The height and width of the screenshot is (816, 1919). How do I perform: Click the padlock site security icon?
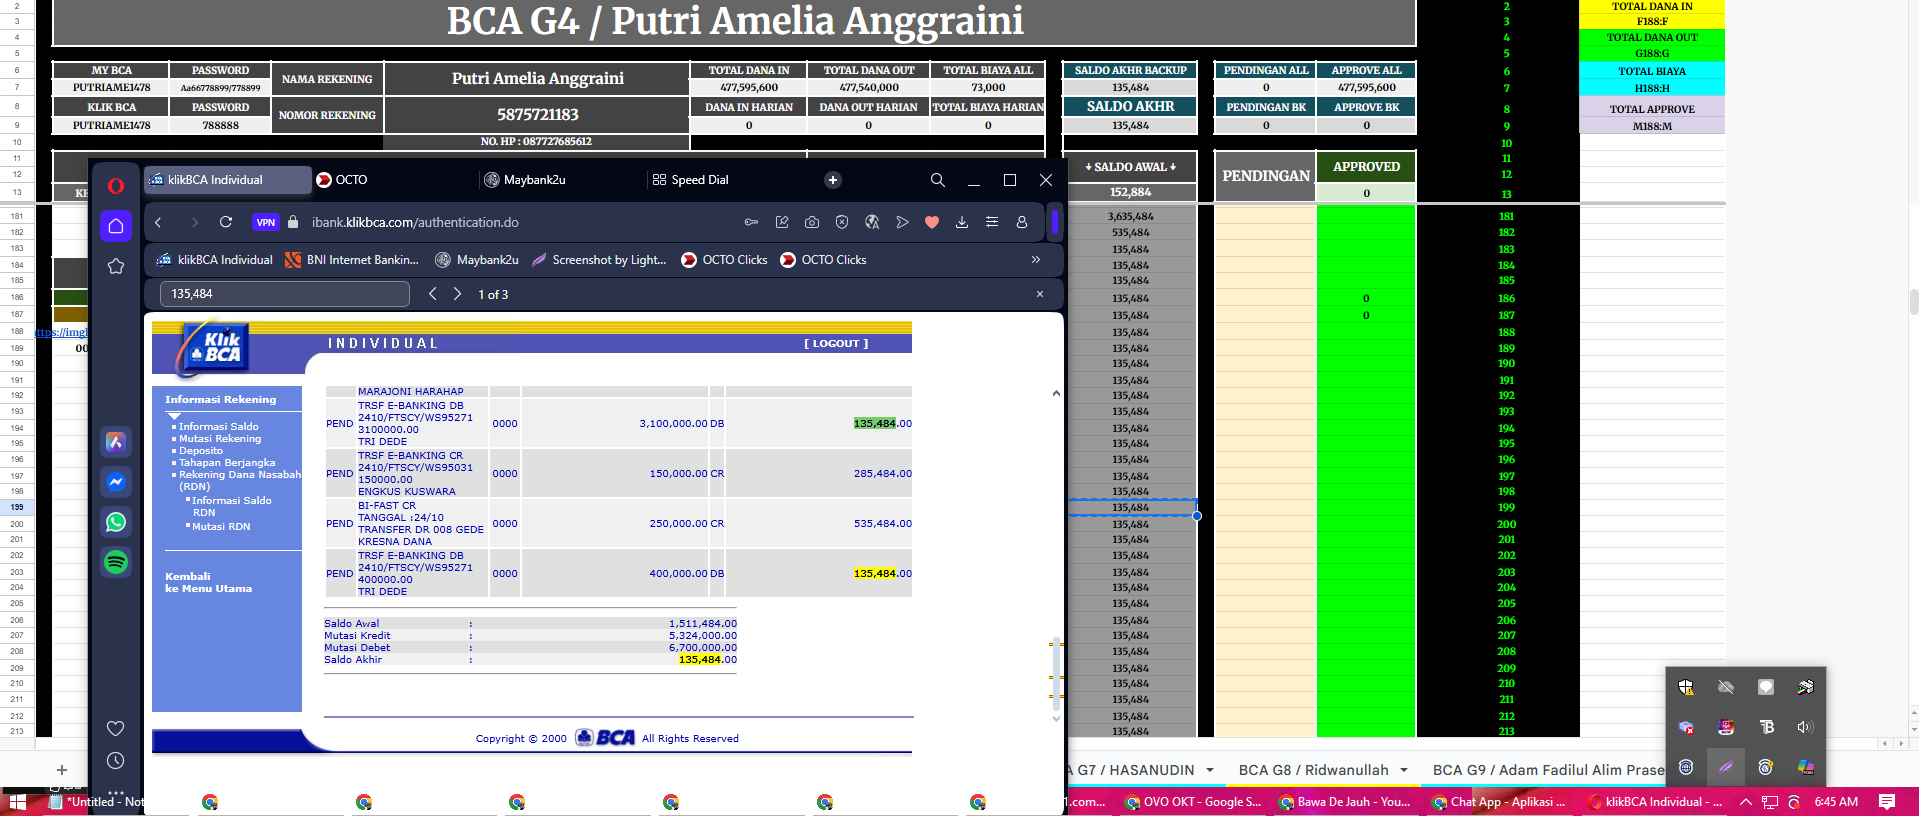coord(293,222)
